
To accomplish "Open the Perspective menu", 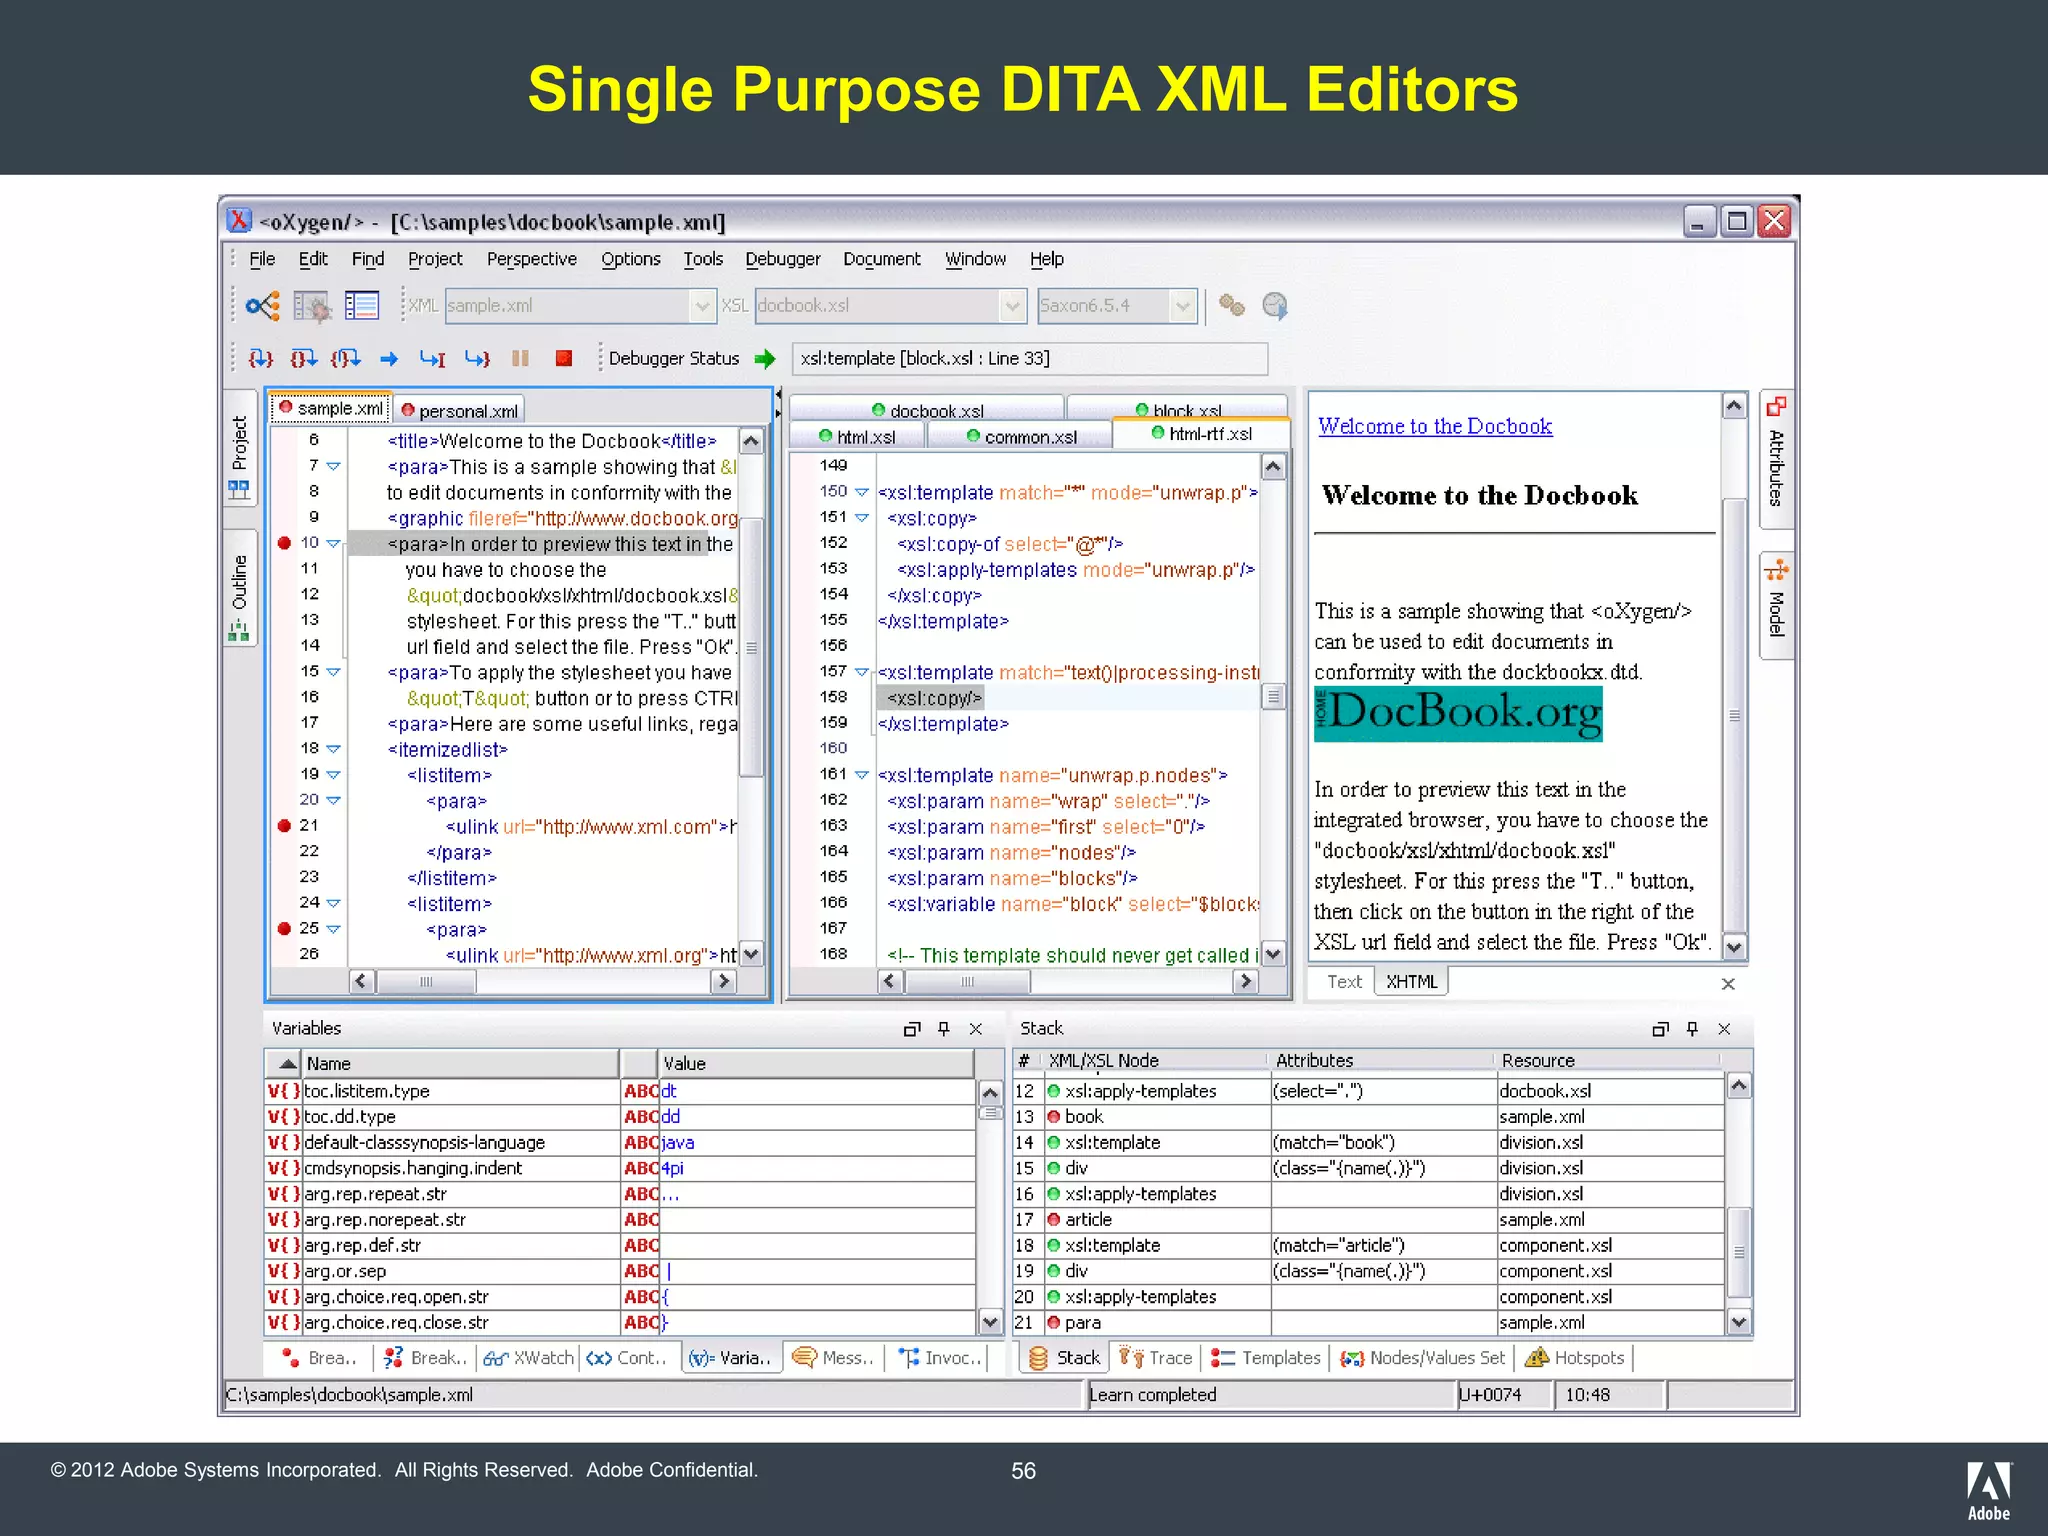I will (x=532, y=259).
